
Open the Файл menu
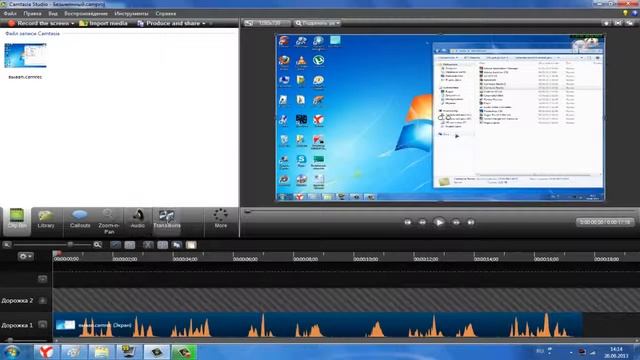click(x=10, y=13)
